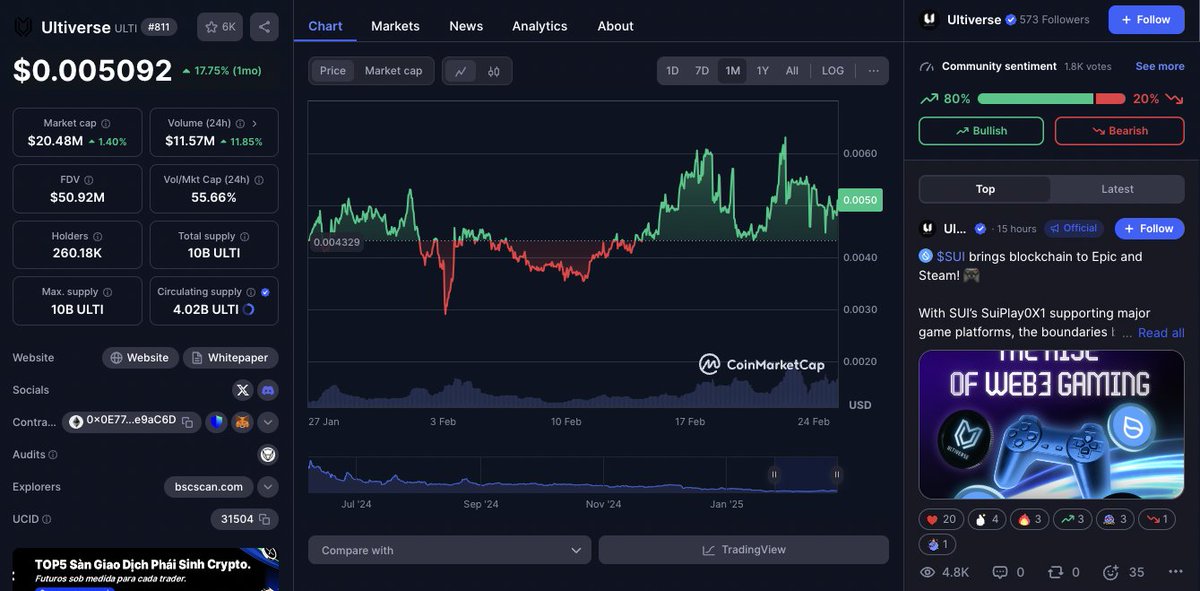The width and height of the screenshot is (1200, 591).
Task: Copy the UCID 31504 value
Action: (264, 519)
